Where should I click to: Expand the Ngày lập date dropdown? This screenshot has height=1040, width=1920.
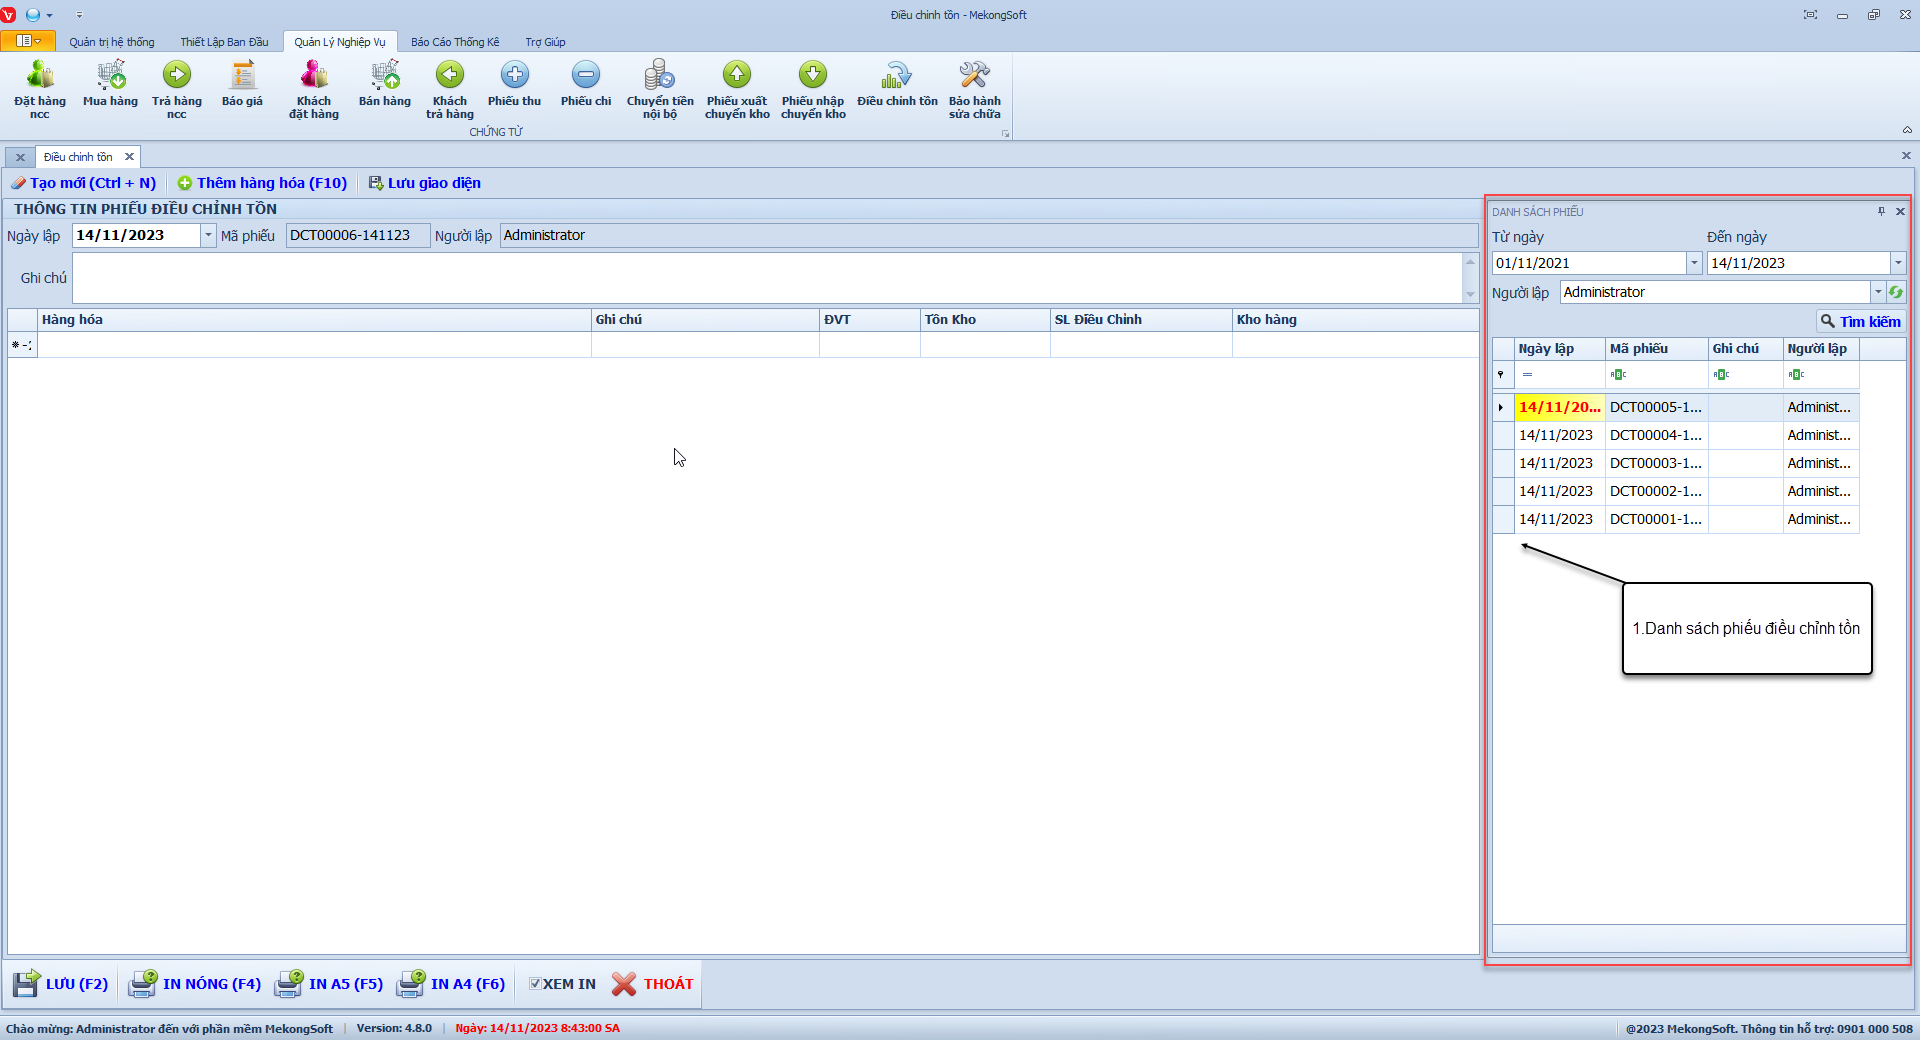(208, 235)
